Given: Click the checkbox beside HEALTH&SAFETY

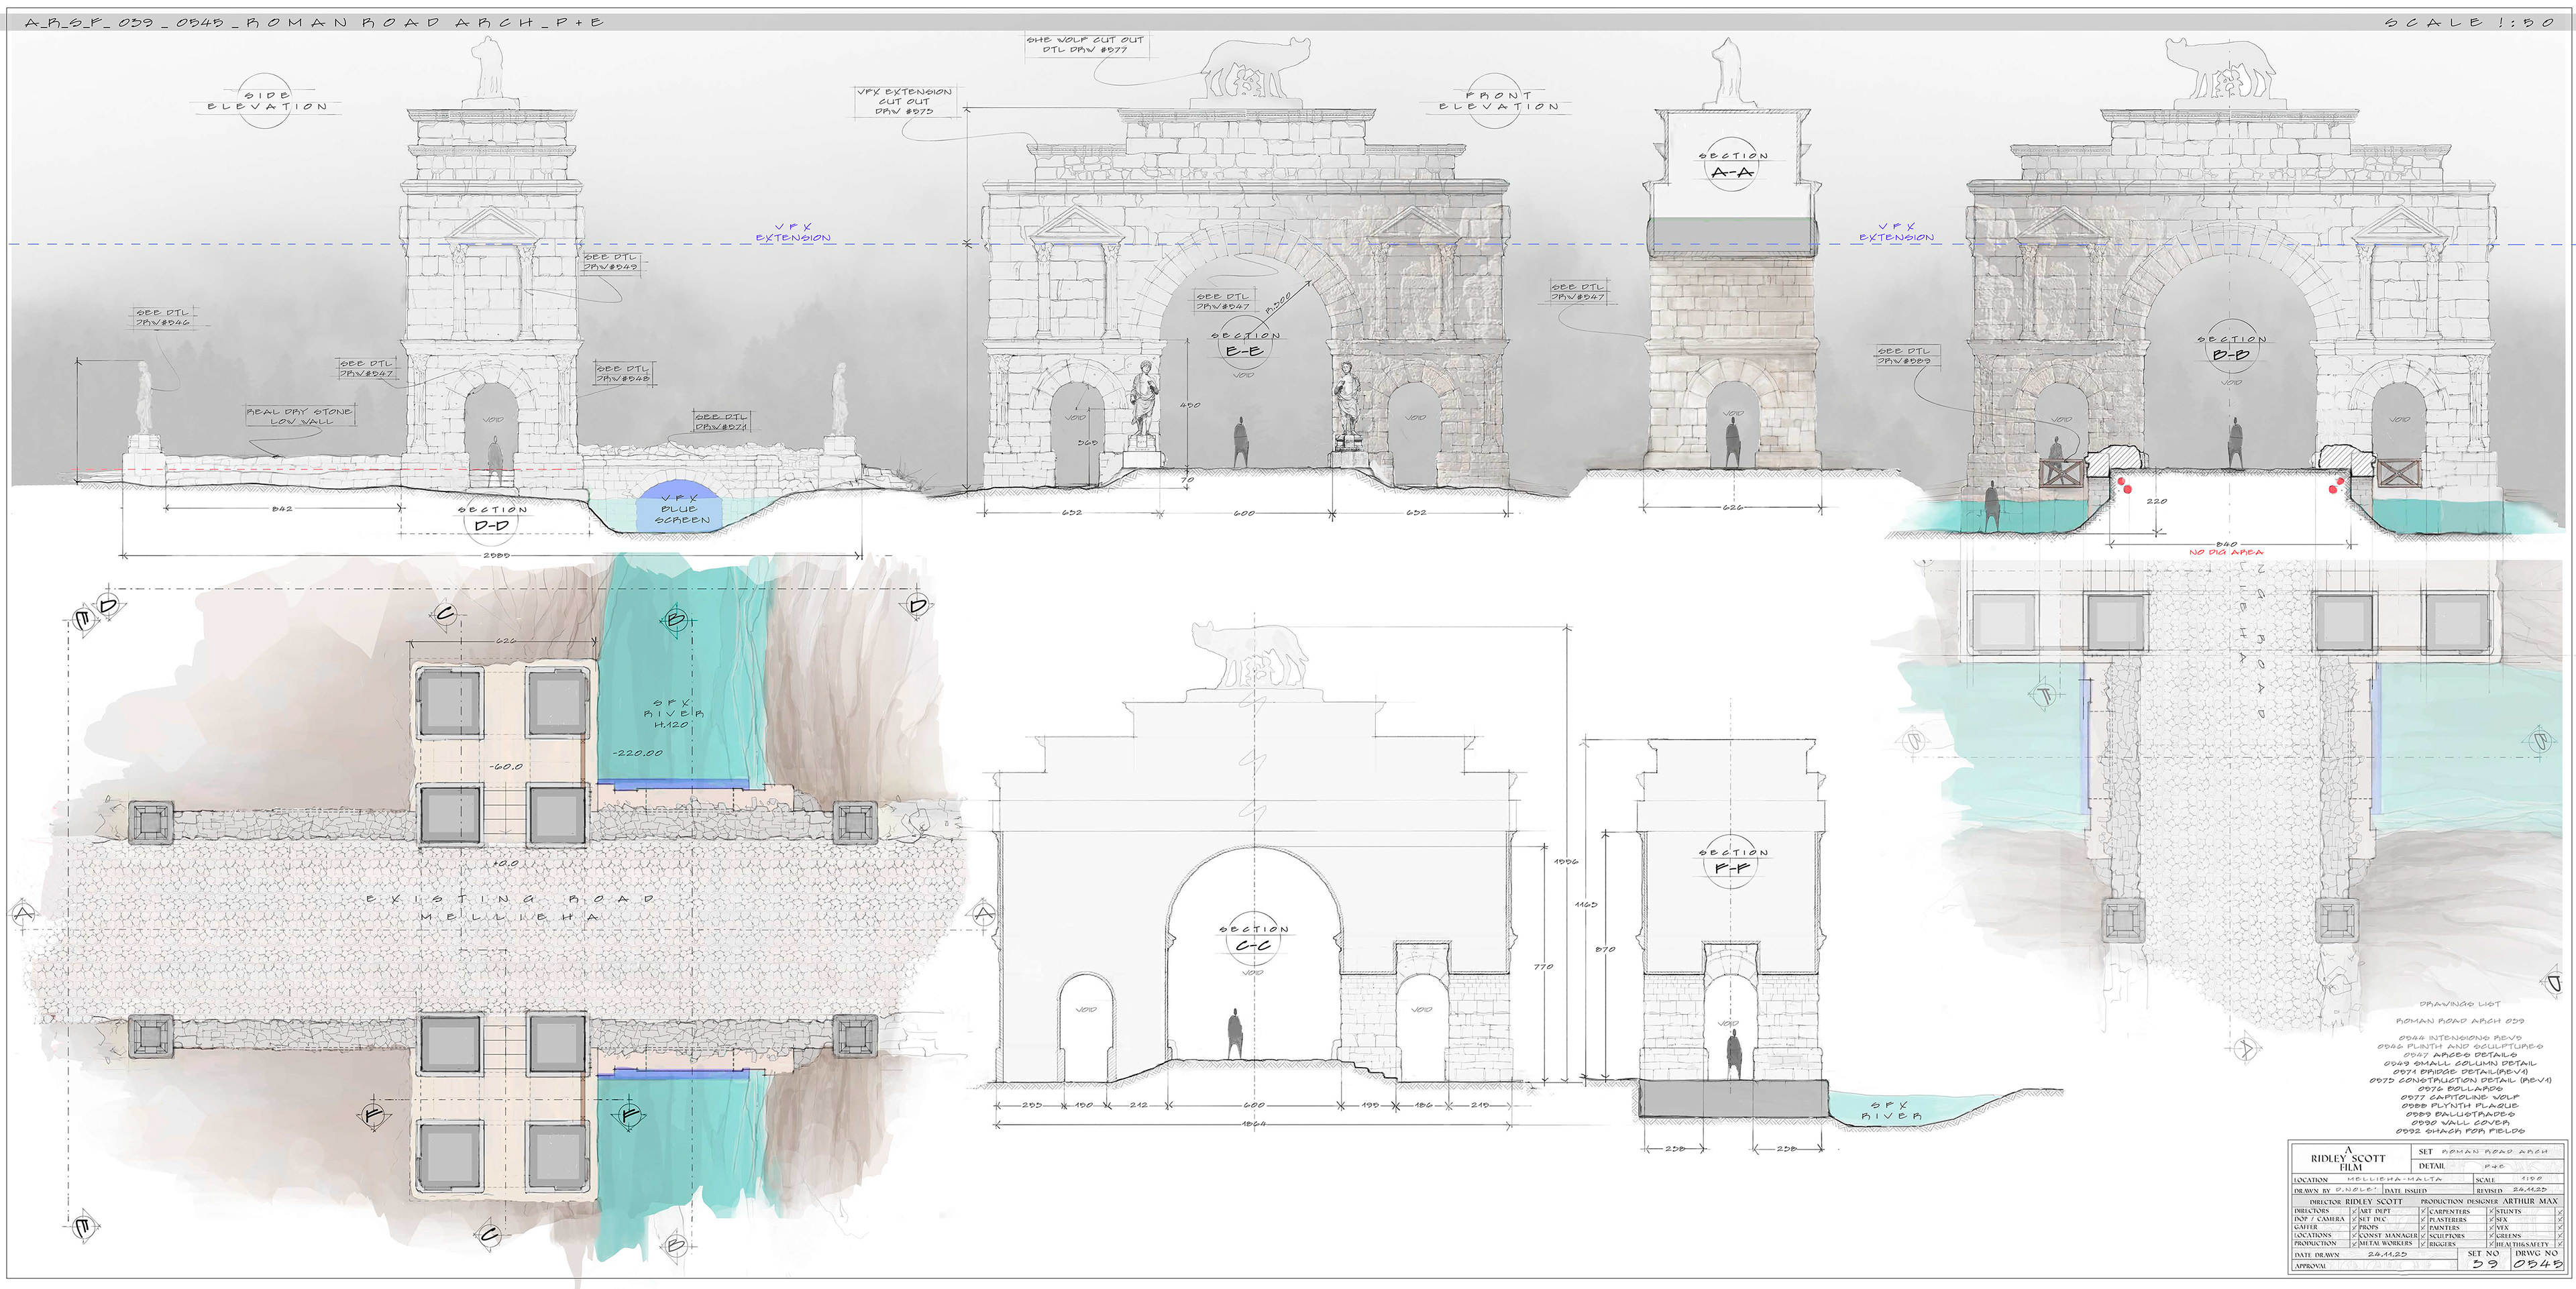Looking at the screenshot, I should pyautogui.click(x=2560, y=1245).
